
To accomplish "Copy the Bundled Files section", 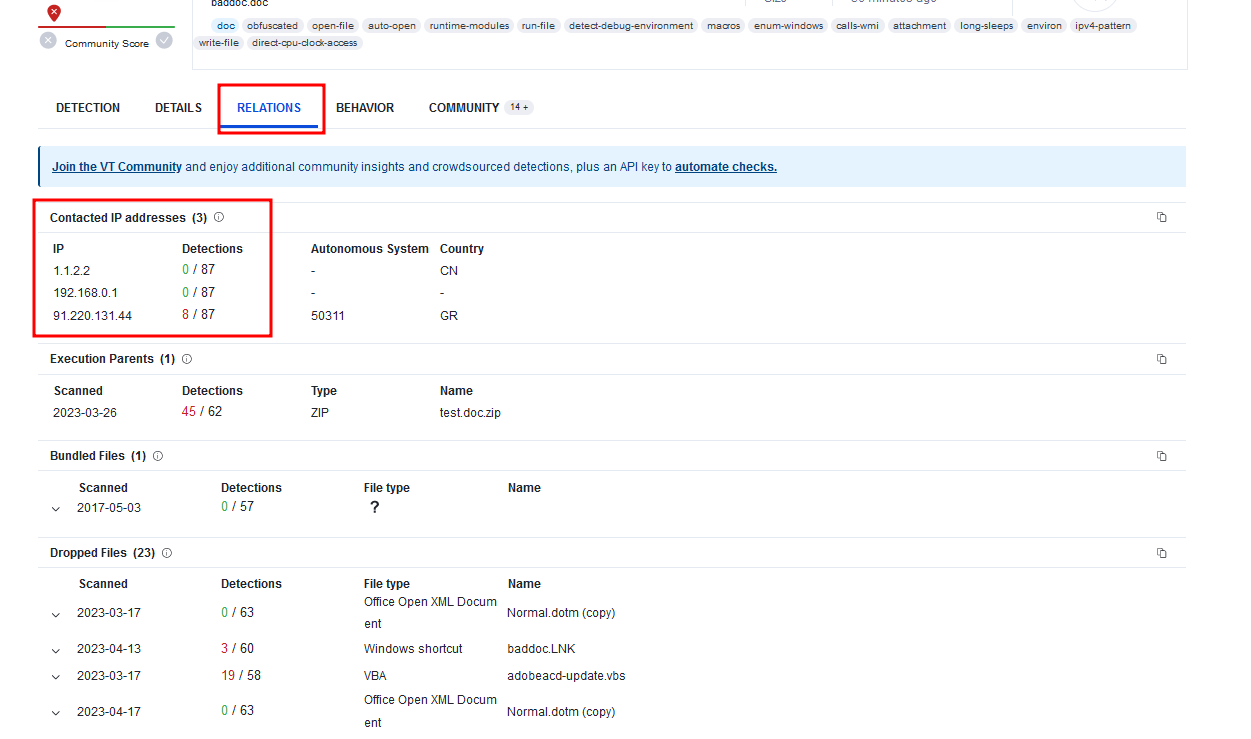I will (x=1161, y=455).
